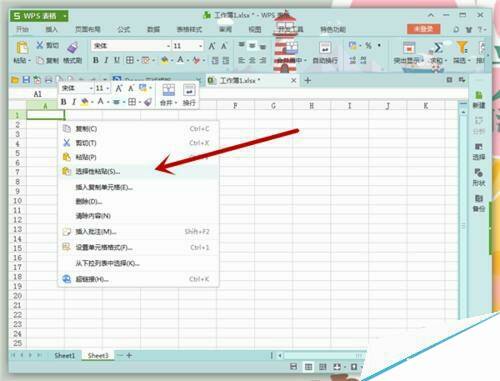Viewport: 500px width, 381px height.
Task: Toggle Underline in the ribbon font group
Action: (x=117, y=60)
